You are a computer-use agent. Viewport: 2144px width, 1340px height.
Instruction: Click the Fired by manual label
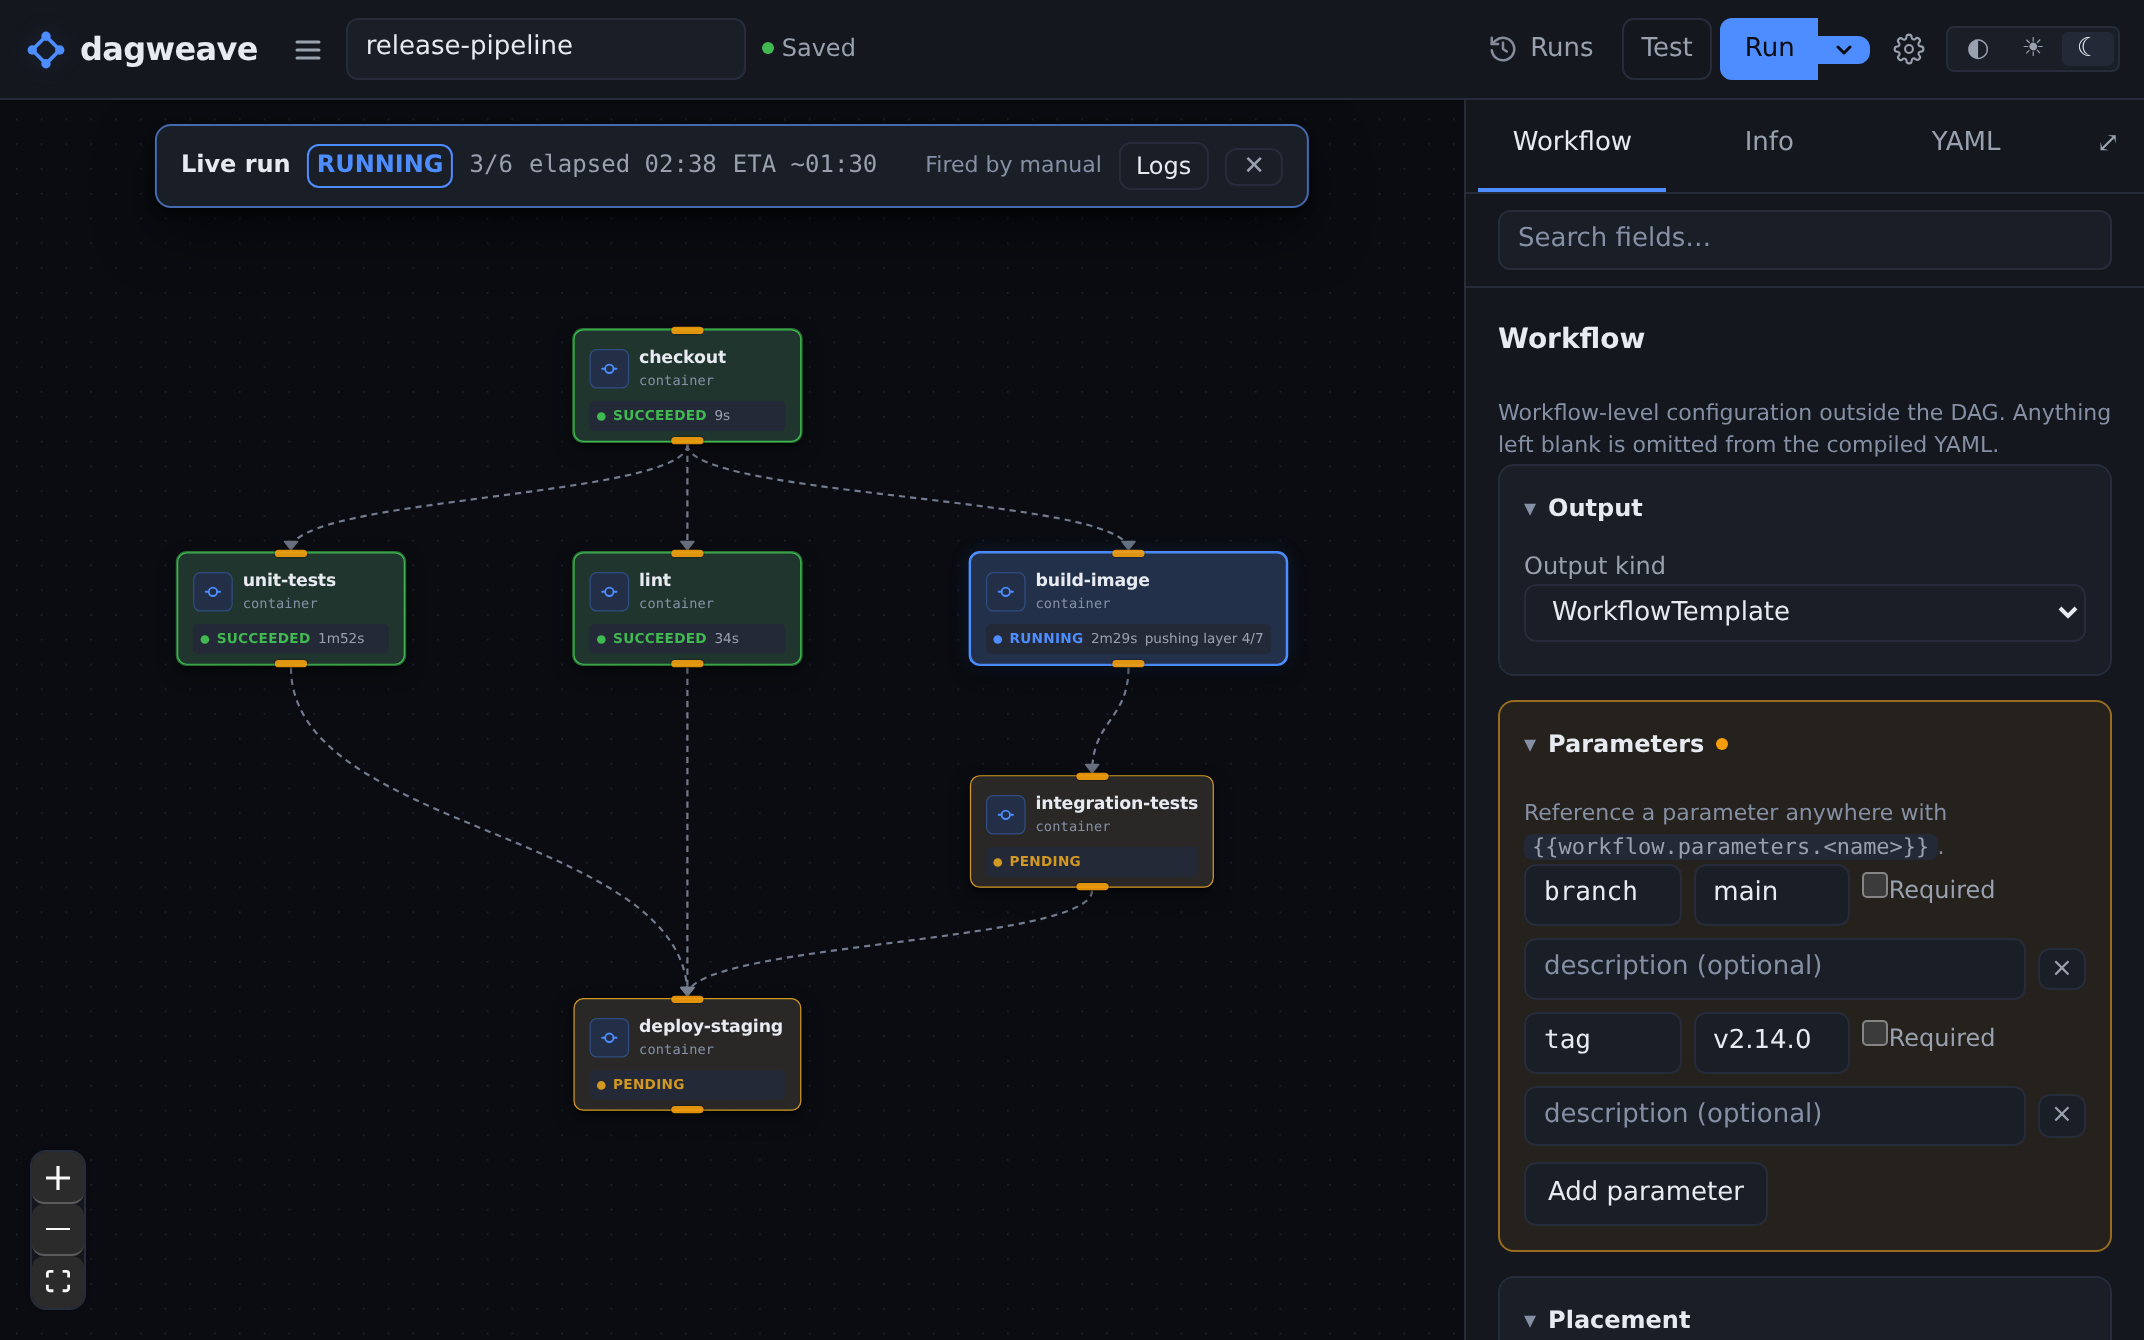click(x=1013, y=165)
